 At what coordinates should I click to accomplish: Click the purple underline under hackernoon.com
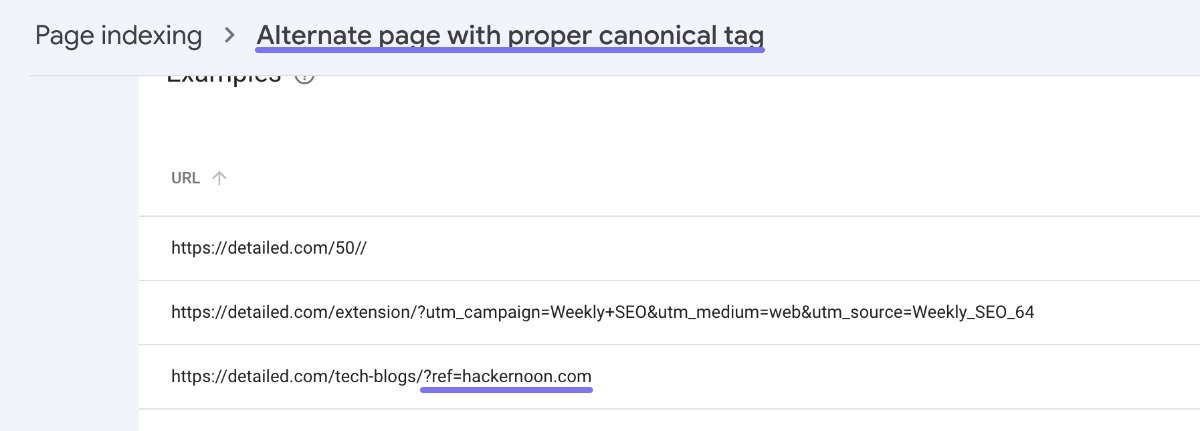(x=507, y=390)
